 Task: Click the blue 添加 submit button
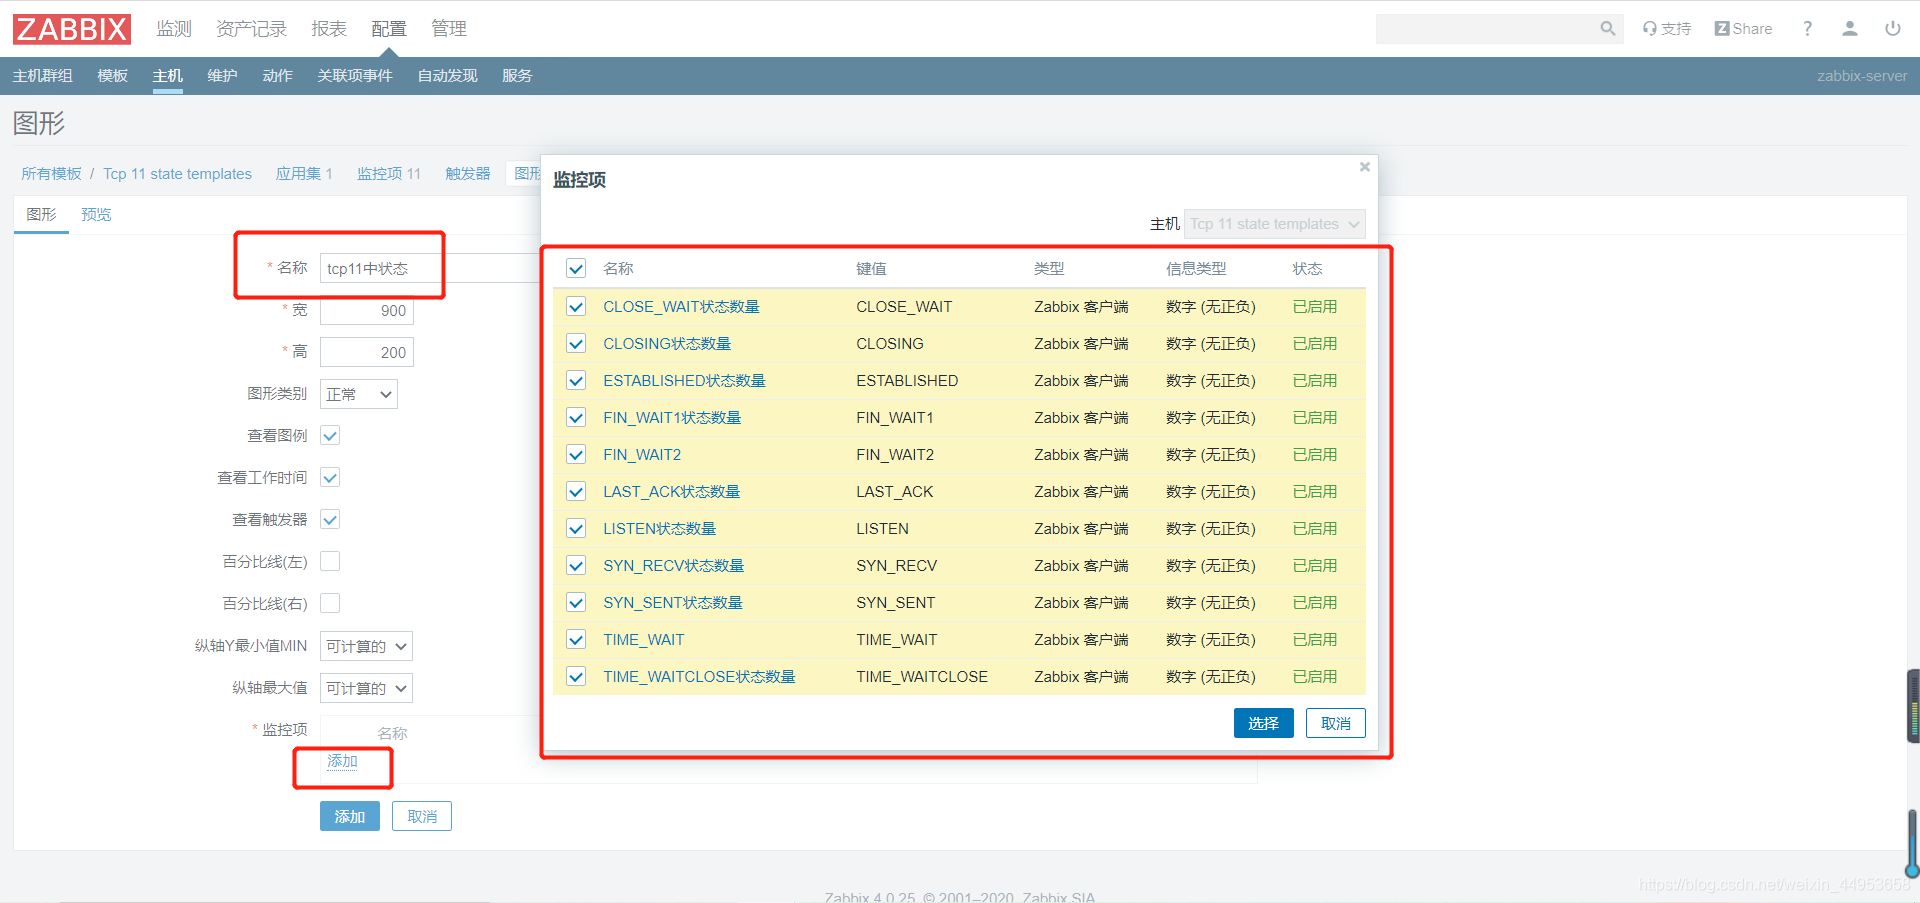click(350, 816)
